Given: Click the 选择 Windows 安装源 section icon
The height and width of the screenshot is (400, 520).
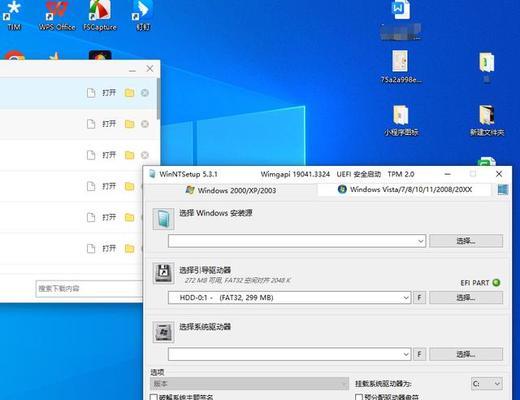Looking at the screenshot, I should pos(163,219).
